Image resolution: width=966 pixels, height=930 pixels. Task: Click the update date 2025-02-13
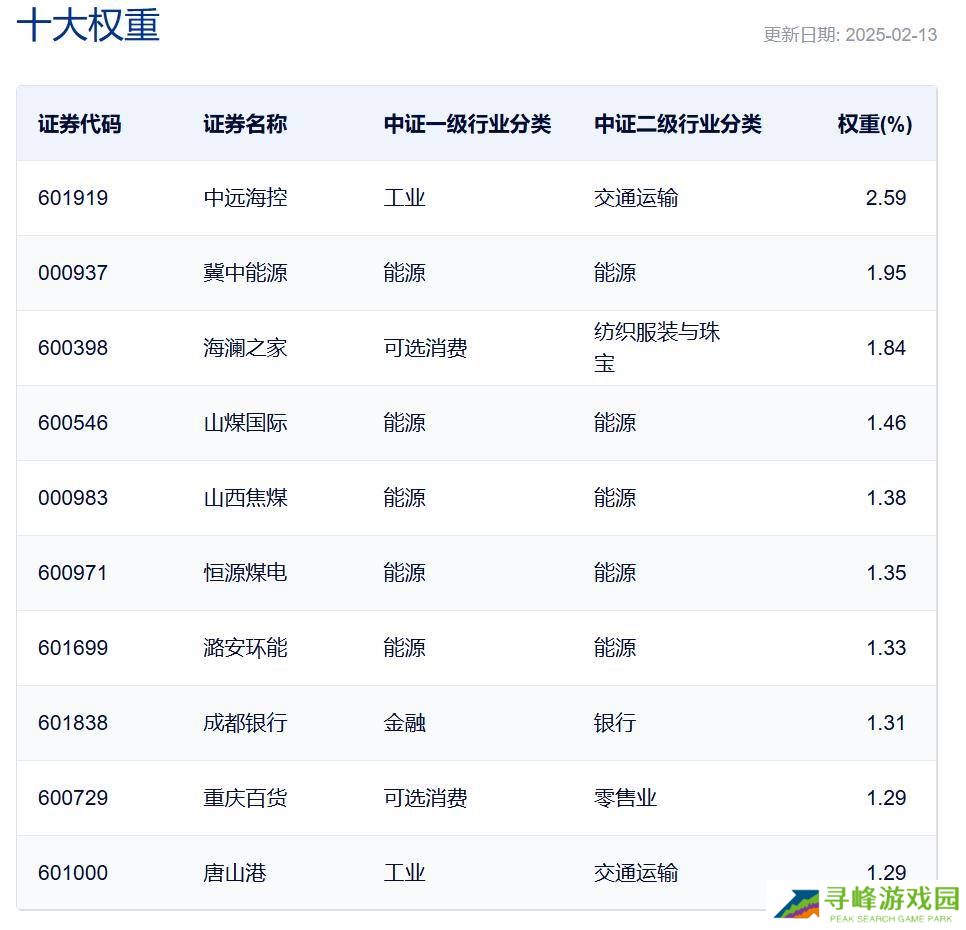click(x=891, y=34)
